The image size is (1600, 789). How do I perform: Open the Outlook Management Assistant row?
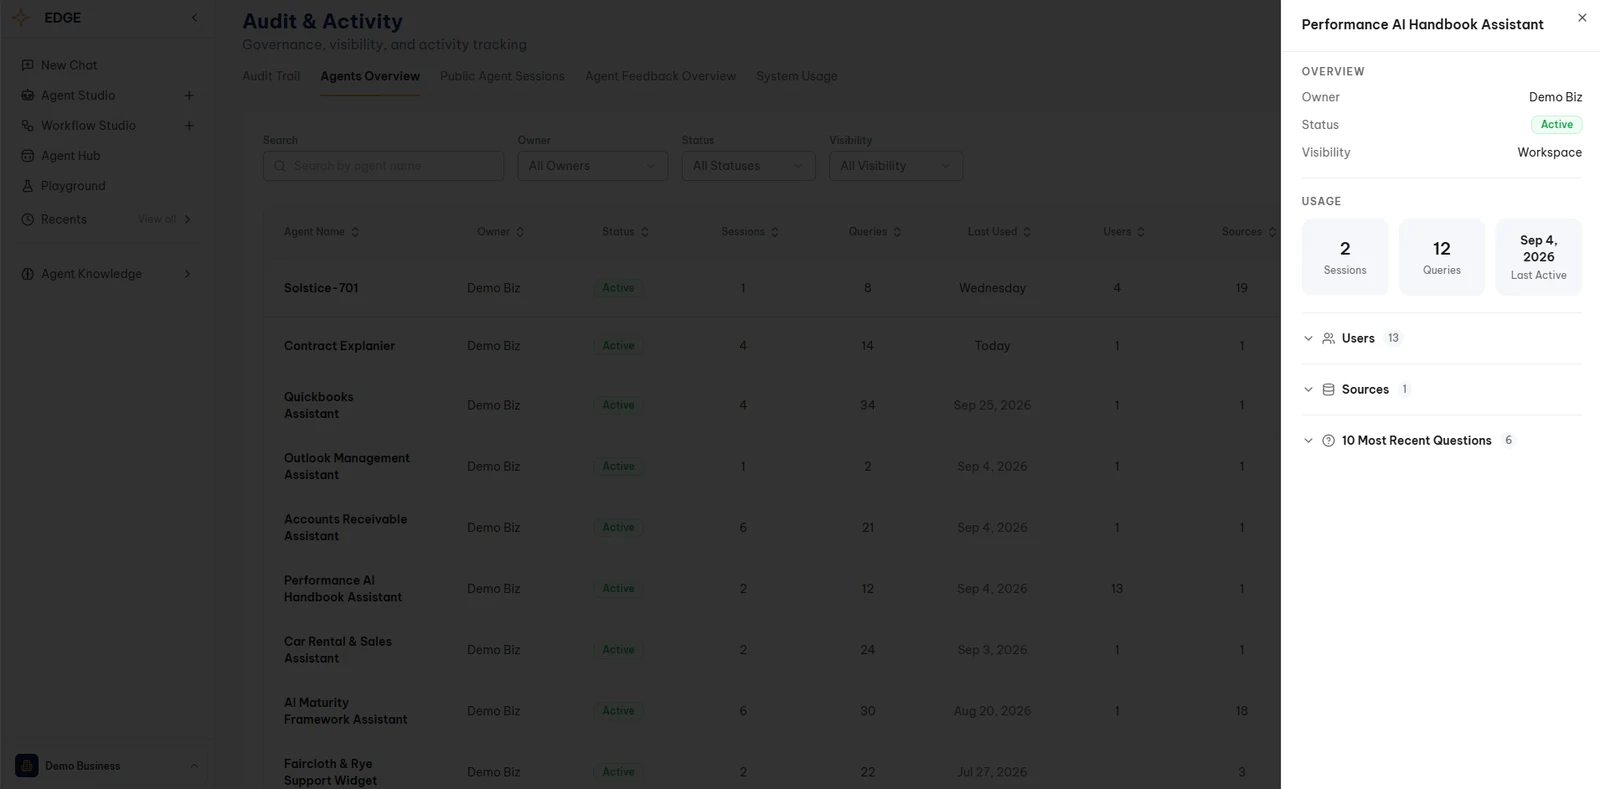[770, 466]
